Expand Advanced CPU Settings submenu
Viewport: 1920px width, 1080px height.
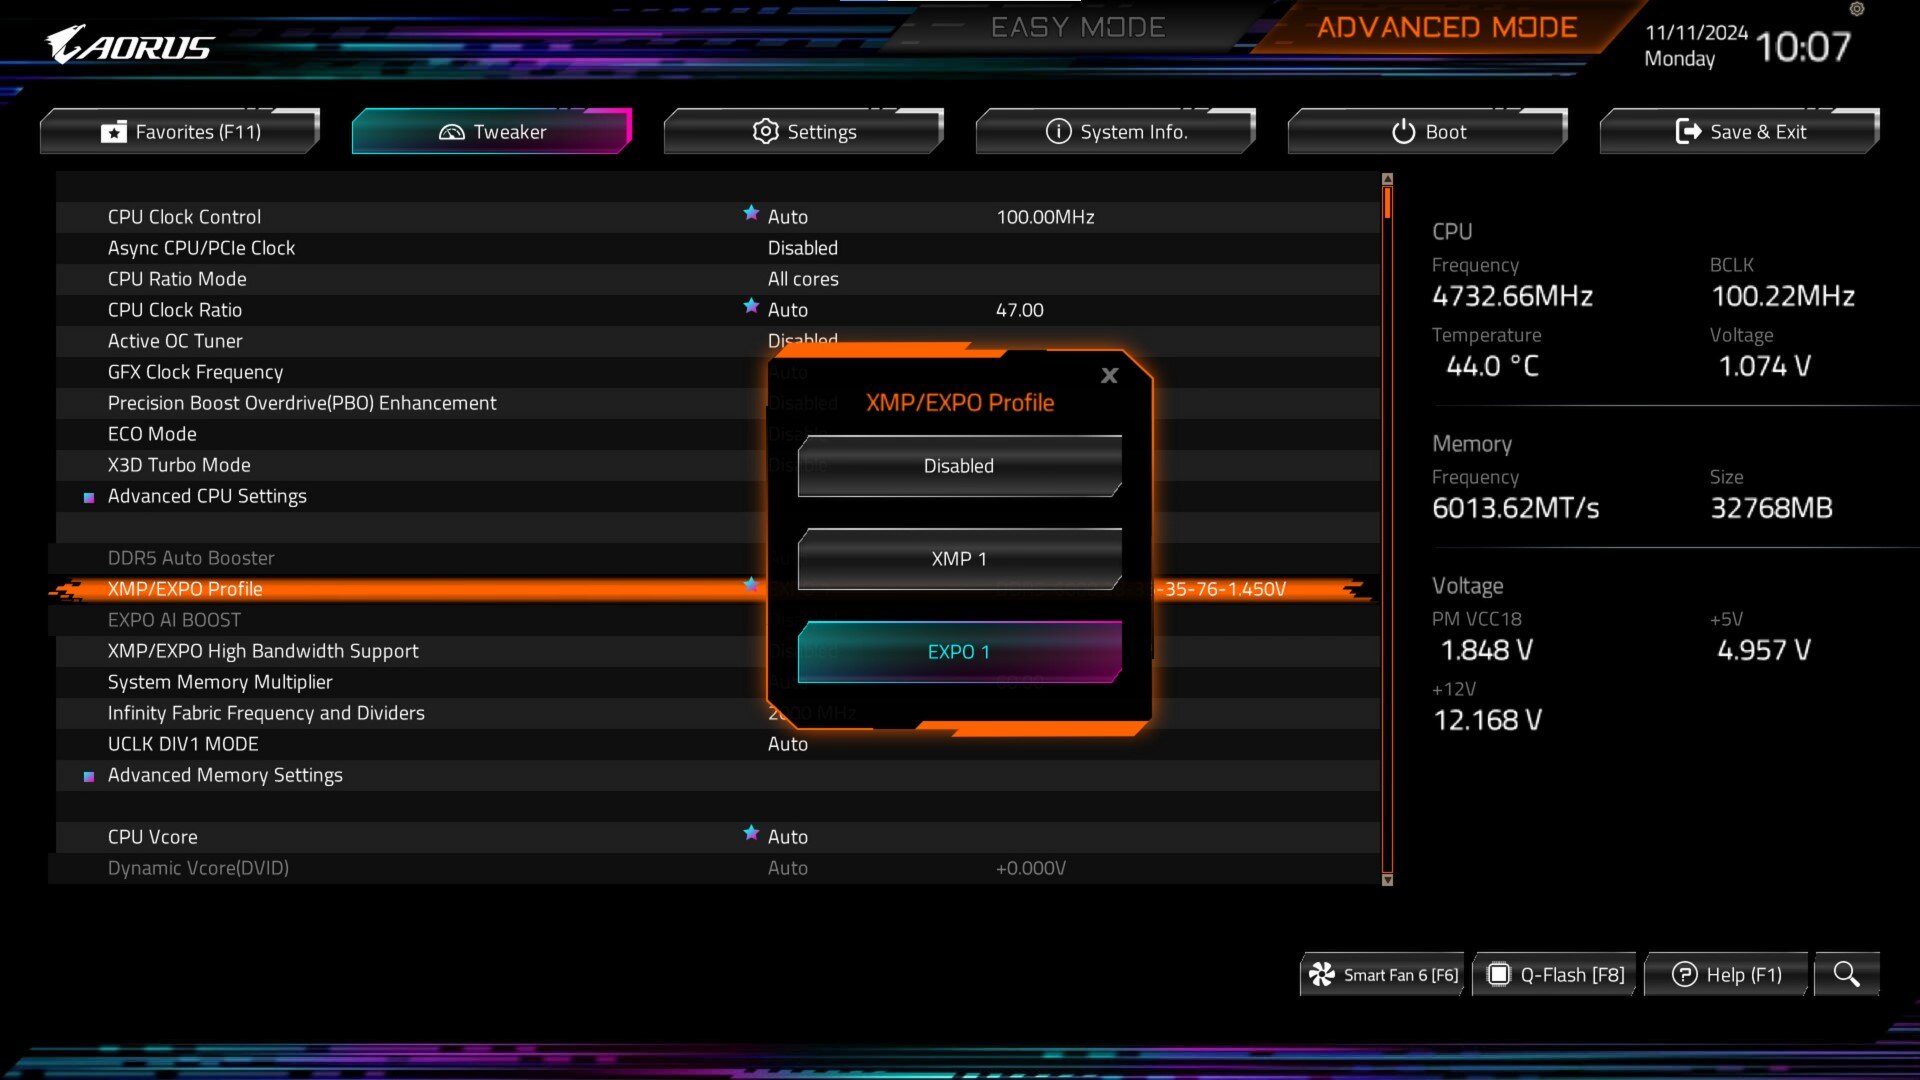pyautogui.click(x=207, y=496)
